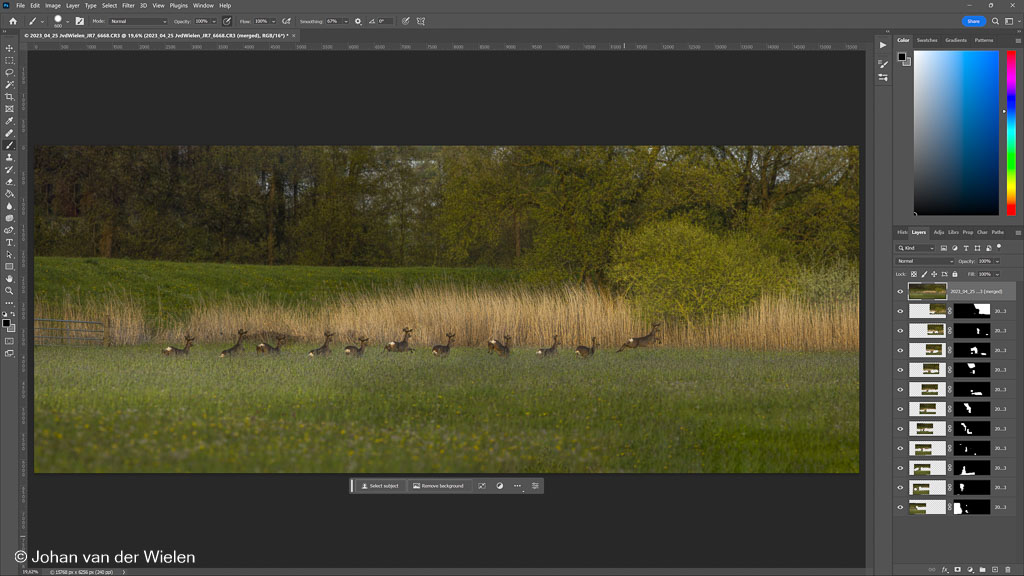Select the Zoom tool
The height and width of the screenshot is (576, 1024).
10,291
